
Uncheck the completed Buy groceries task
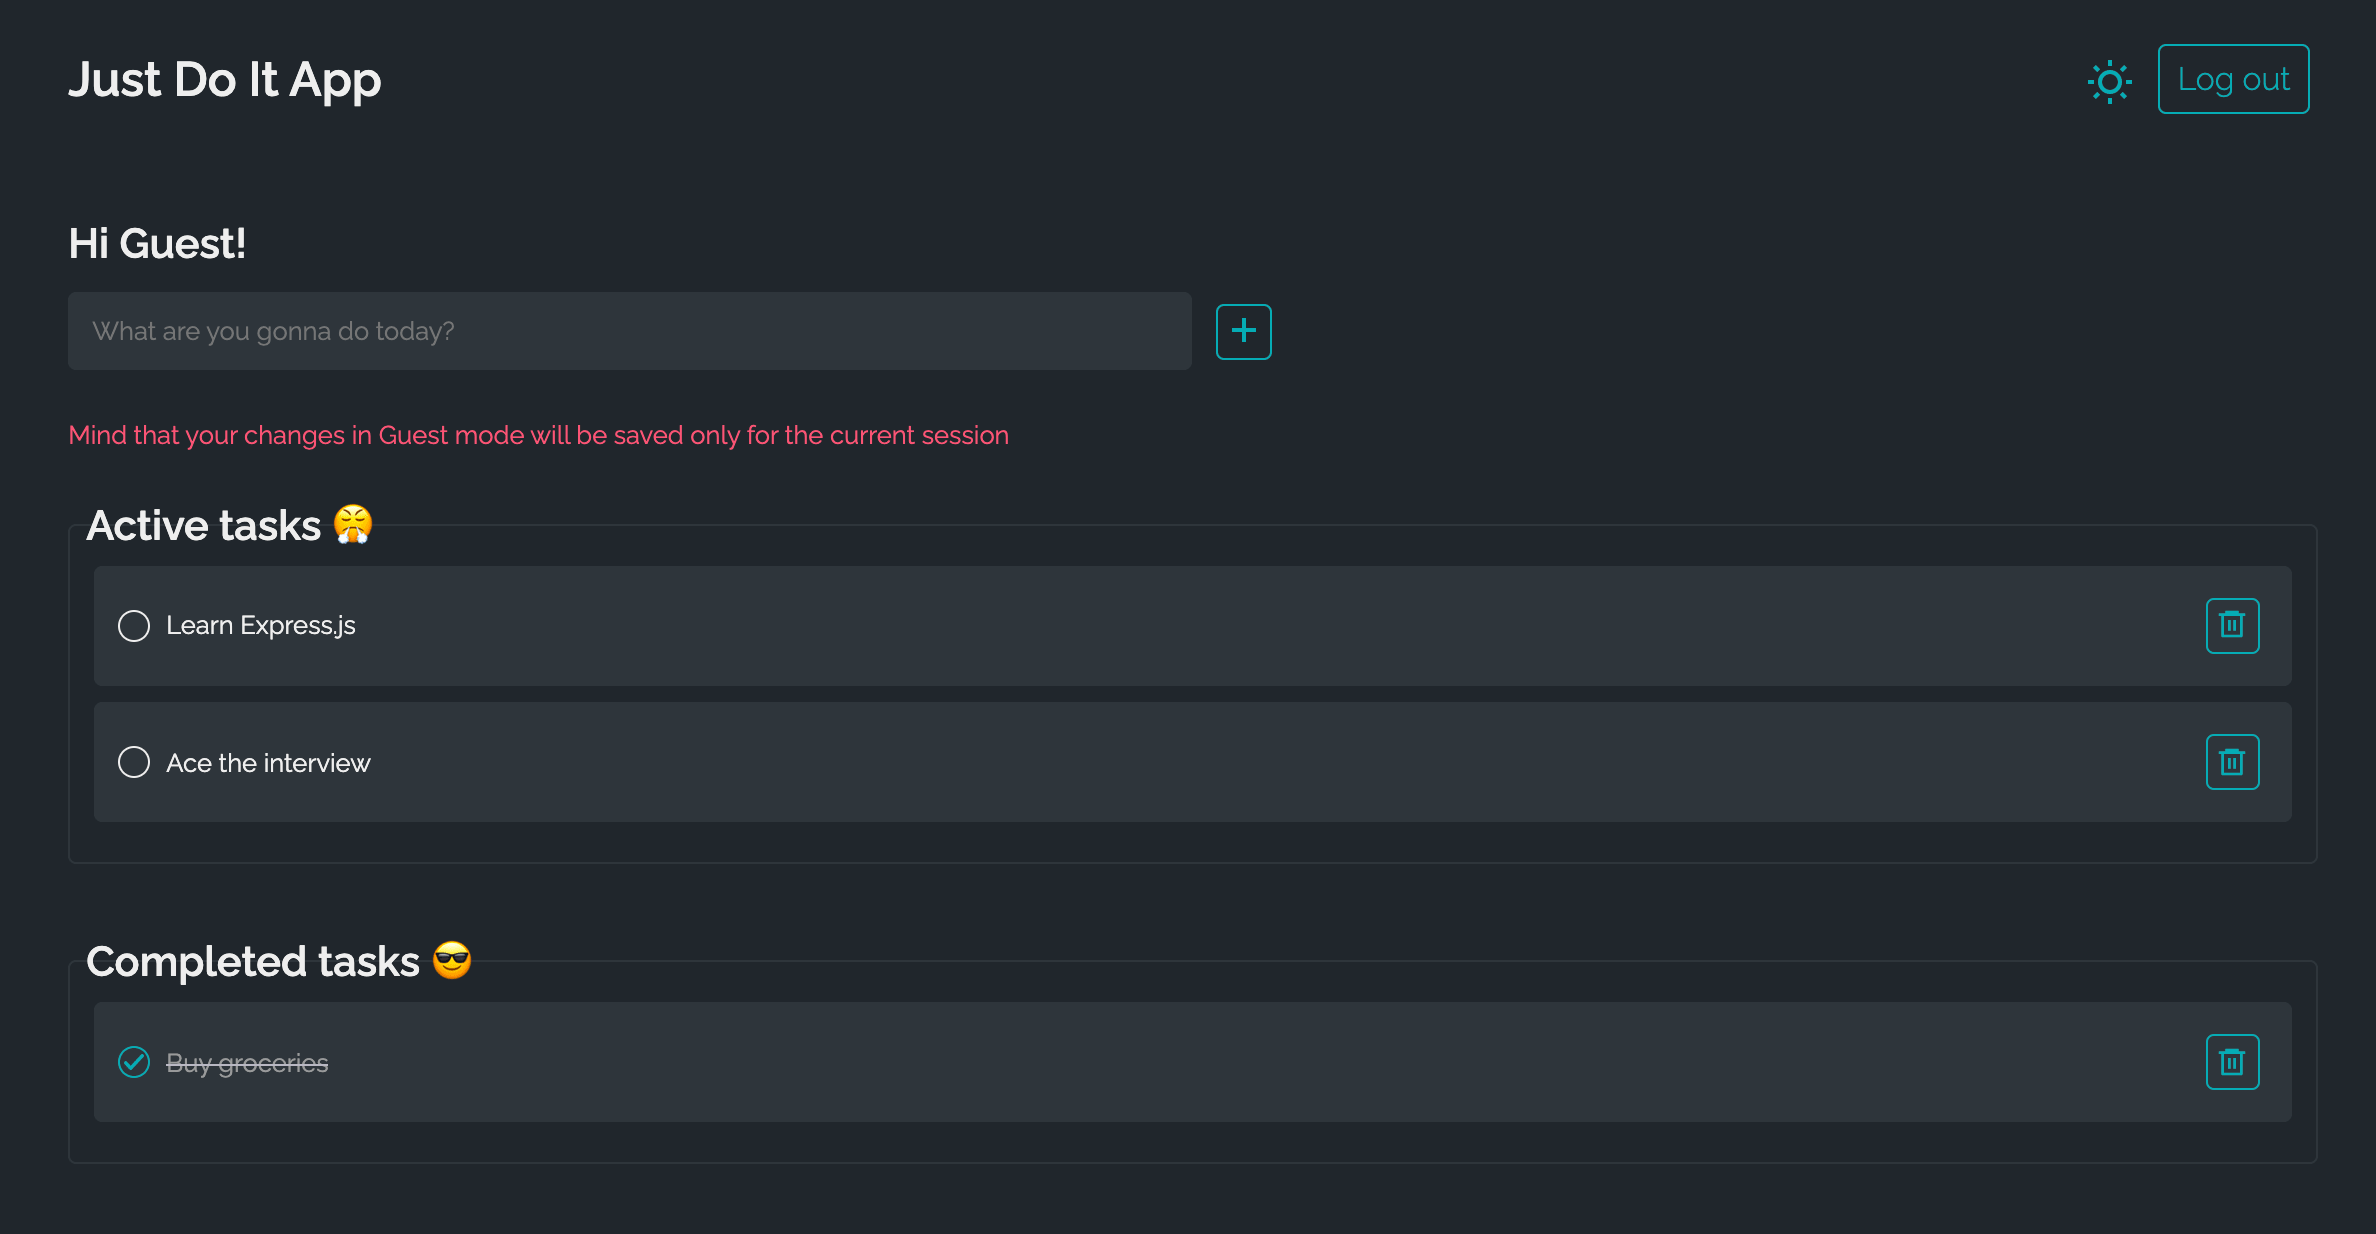tap(134, 1062)
